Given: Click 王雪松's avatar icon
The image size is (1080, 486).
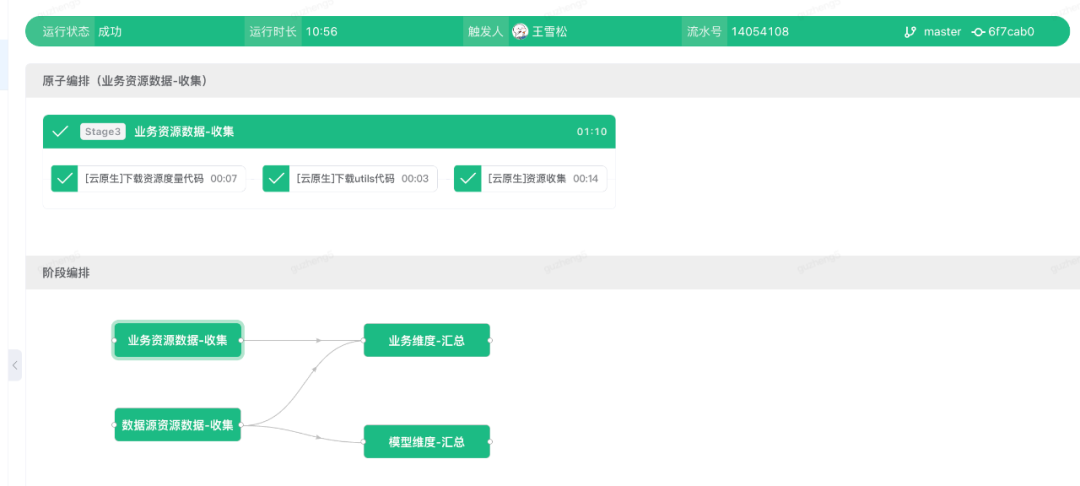Looking at the screenshot, I should 521,31.
